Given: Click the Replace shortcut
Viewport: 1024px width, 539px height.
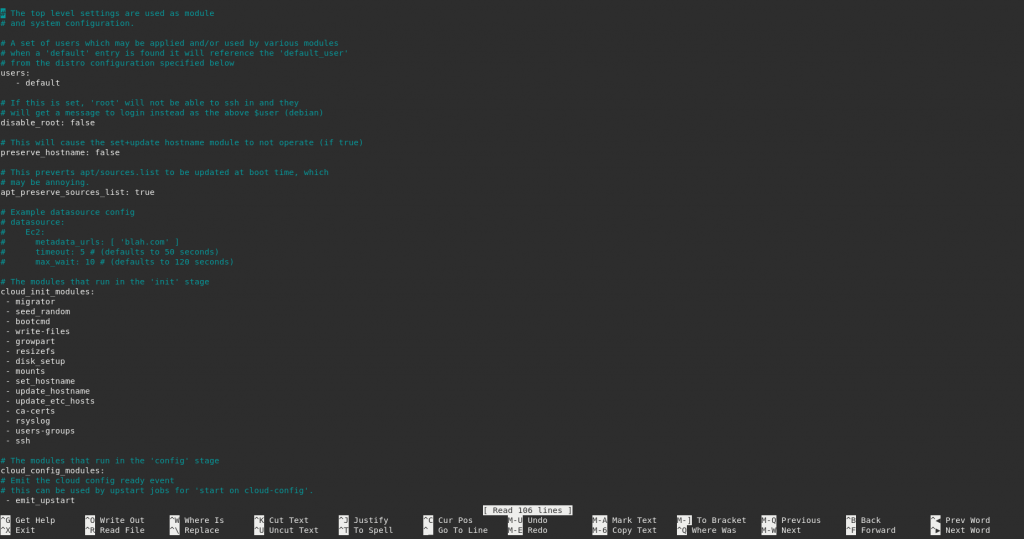Looking at the screenshot, I should [201, 530].
